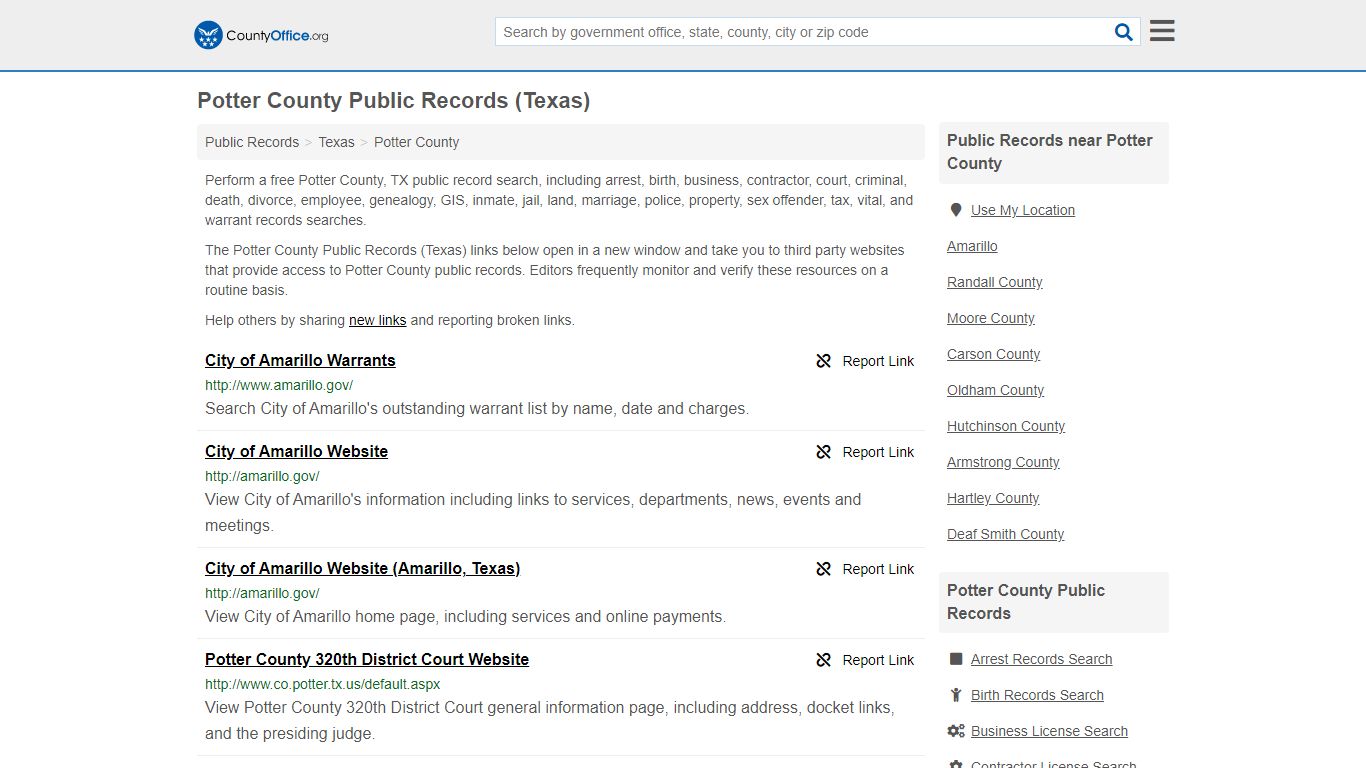Open Potter County 320th District Court Website
This screenshot has width=1366, height=768.
(x=367, y=659)
